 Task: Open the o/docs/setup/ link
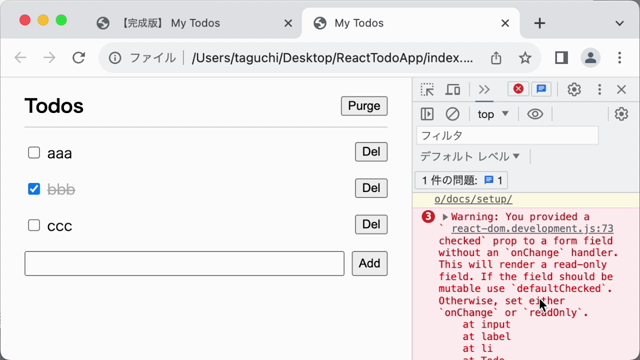(x=473, y=199)
